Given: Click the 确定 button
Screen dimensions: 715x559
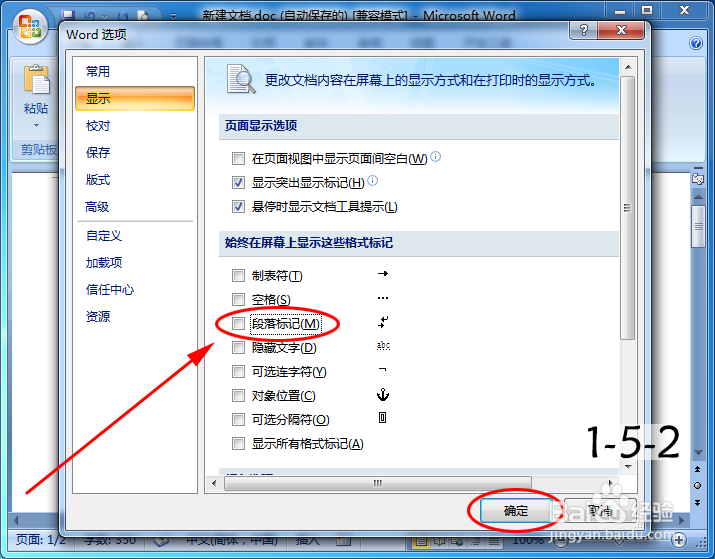Looking at the screenshot, I should [x=516, y=511].
